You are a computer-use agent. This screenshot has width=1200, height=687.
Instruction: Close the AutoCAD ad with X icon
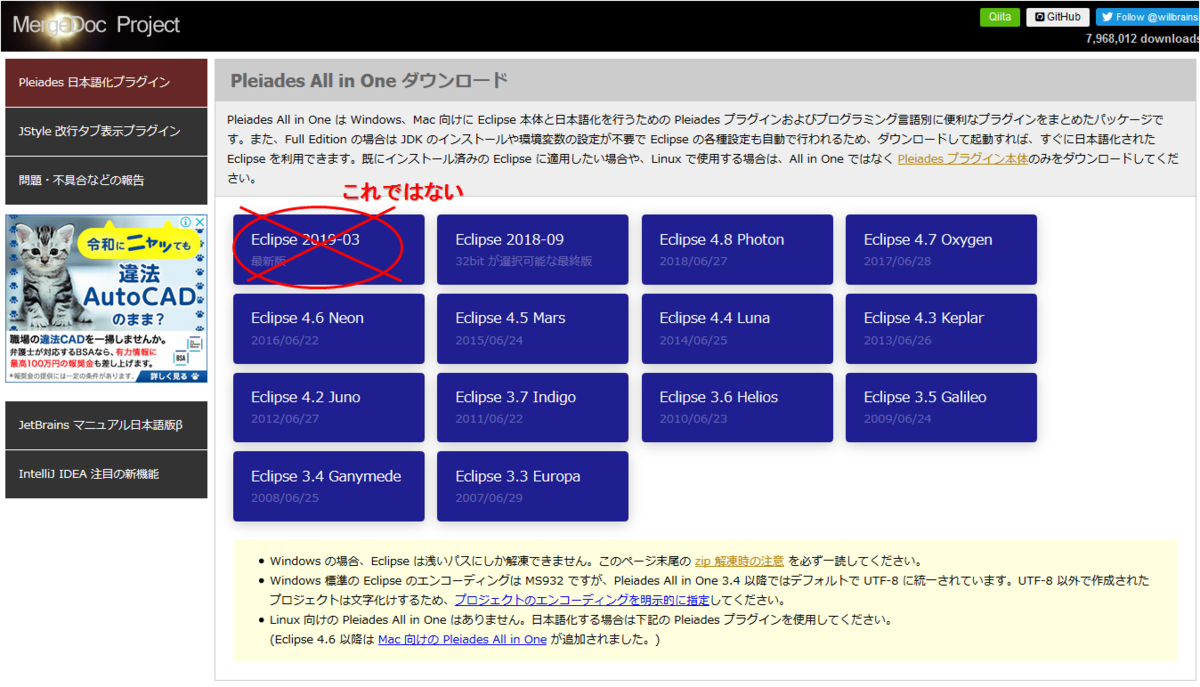point(200,222)
